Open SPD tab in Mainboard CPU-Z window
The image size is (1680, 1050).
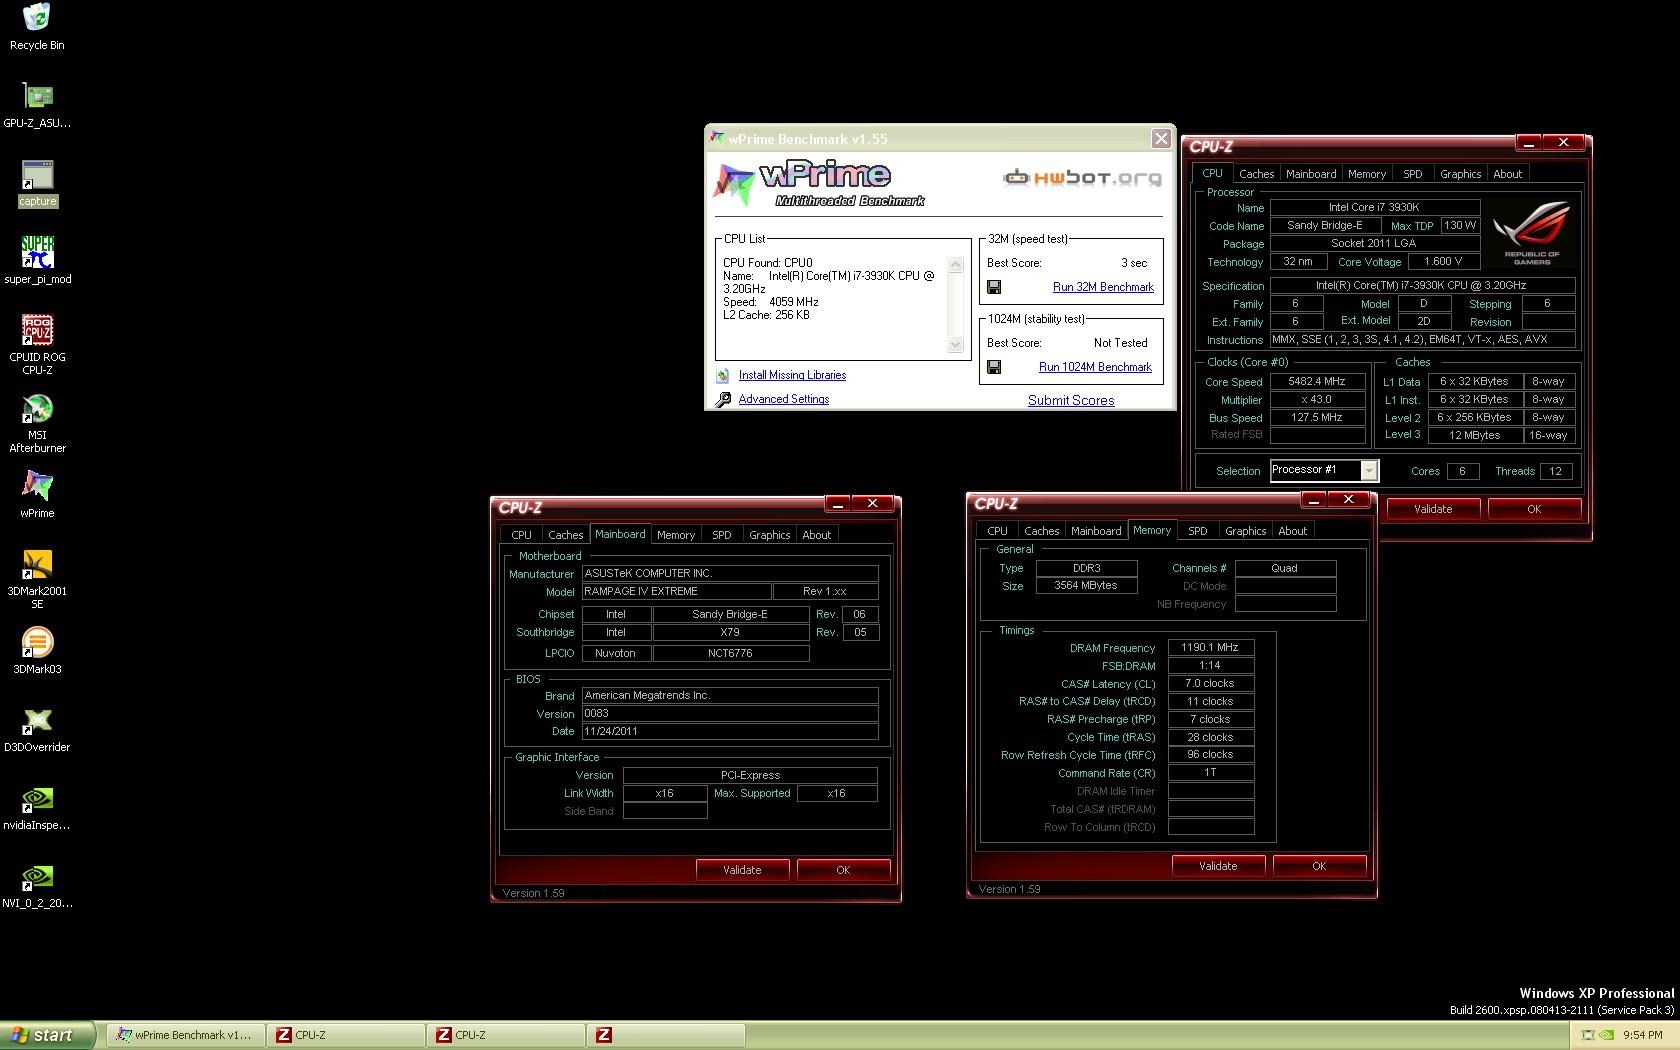(721, 535)
